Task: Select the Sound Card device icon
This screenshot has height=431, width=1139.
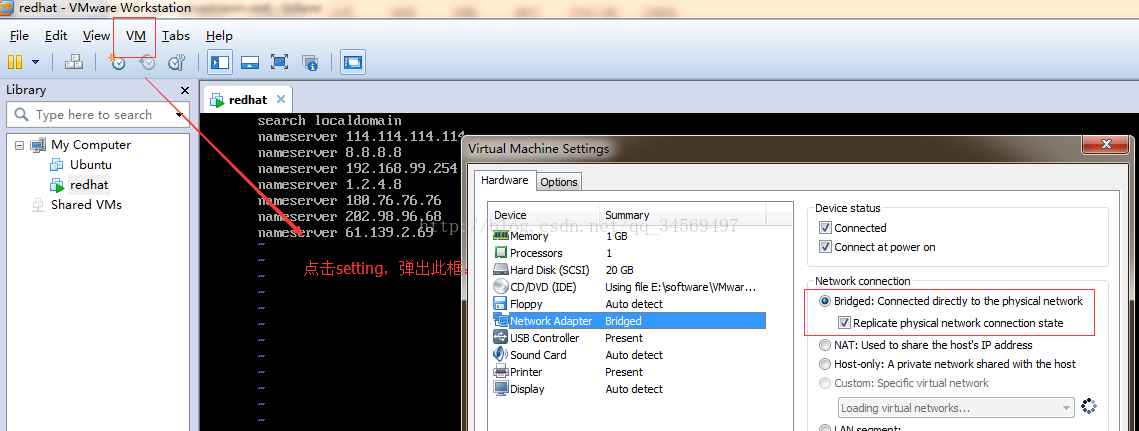Action: coord(500,355)
